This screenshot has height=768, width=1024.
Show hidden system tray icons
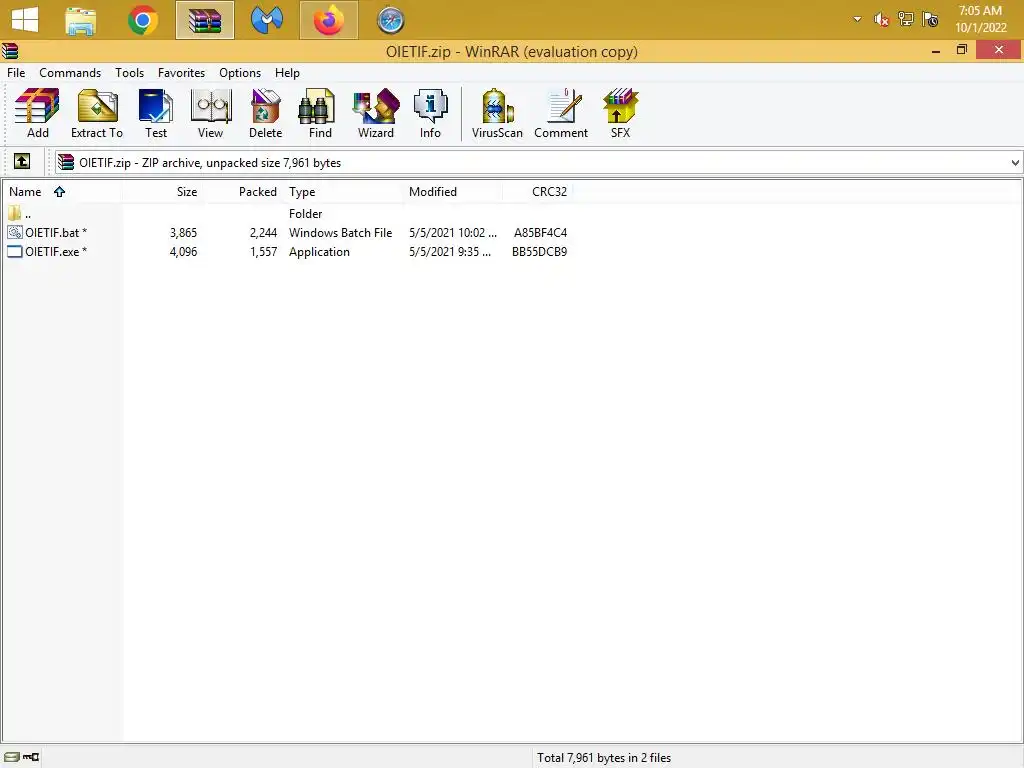coord(857,19)
